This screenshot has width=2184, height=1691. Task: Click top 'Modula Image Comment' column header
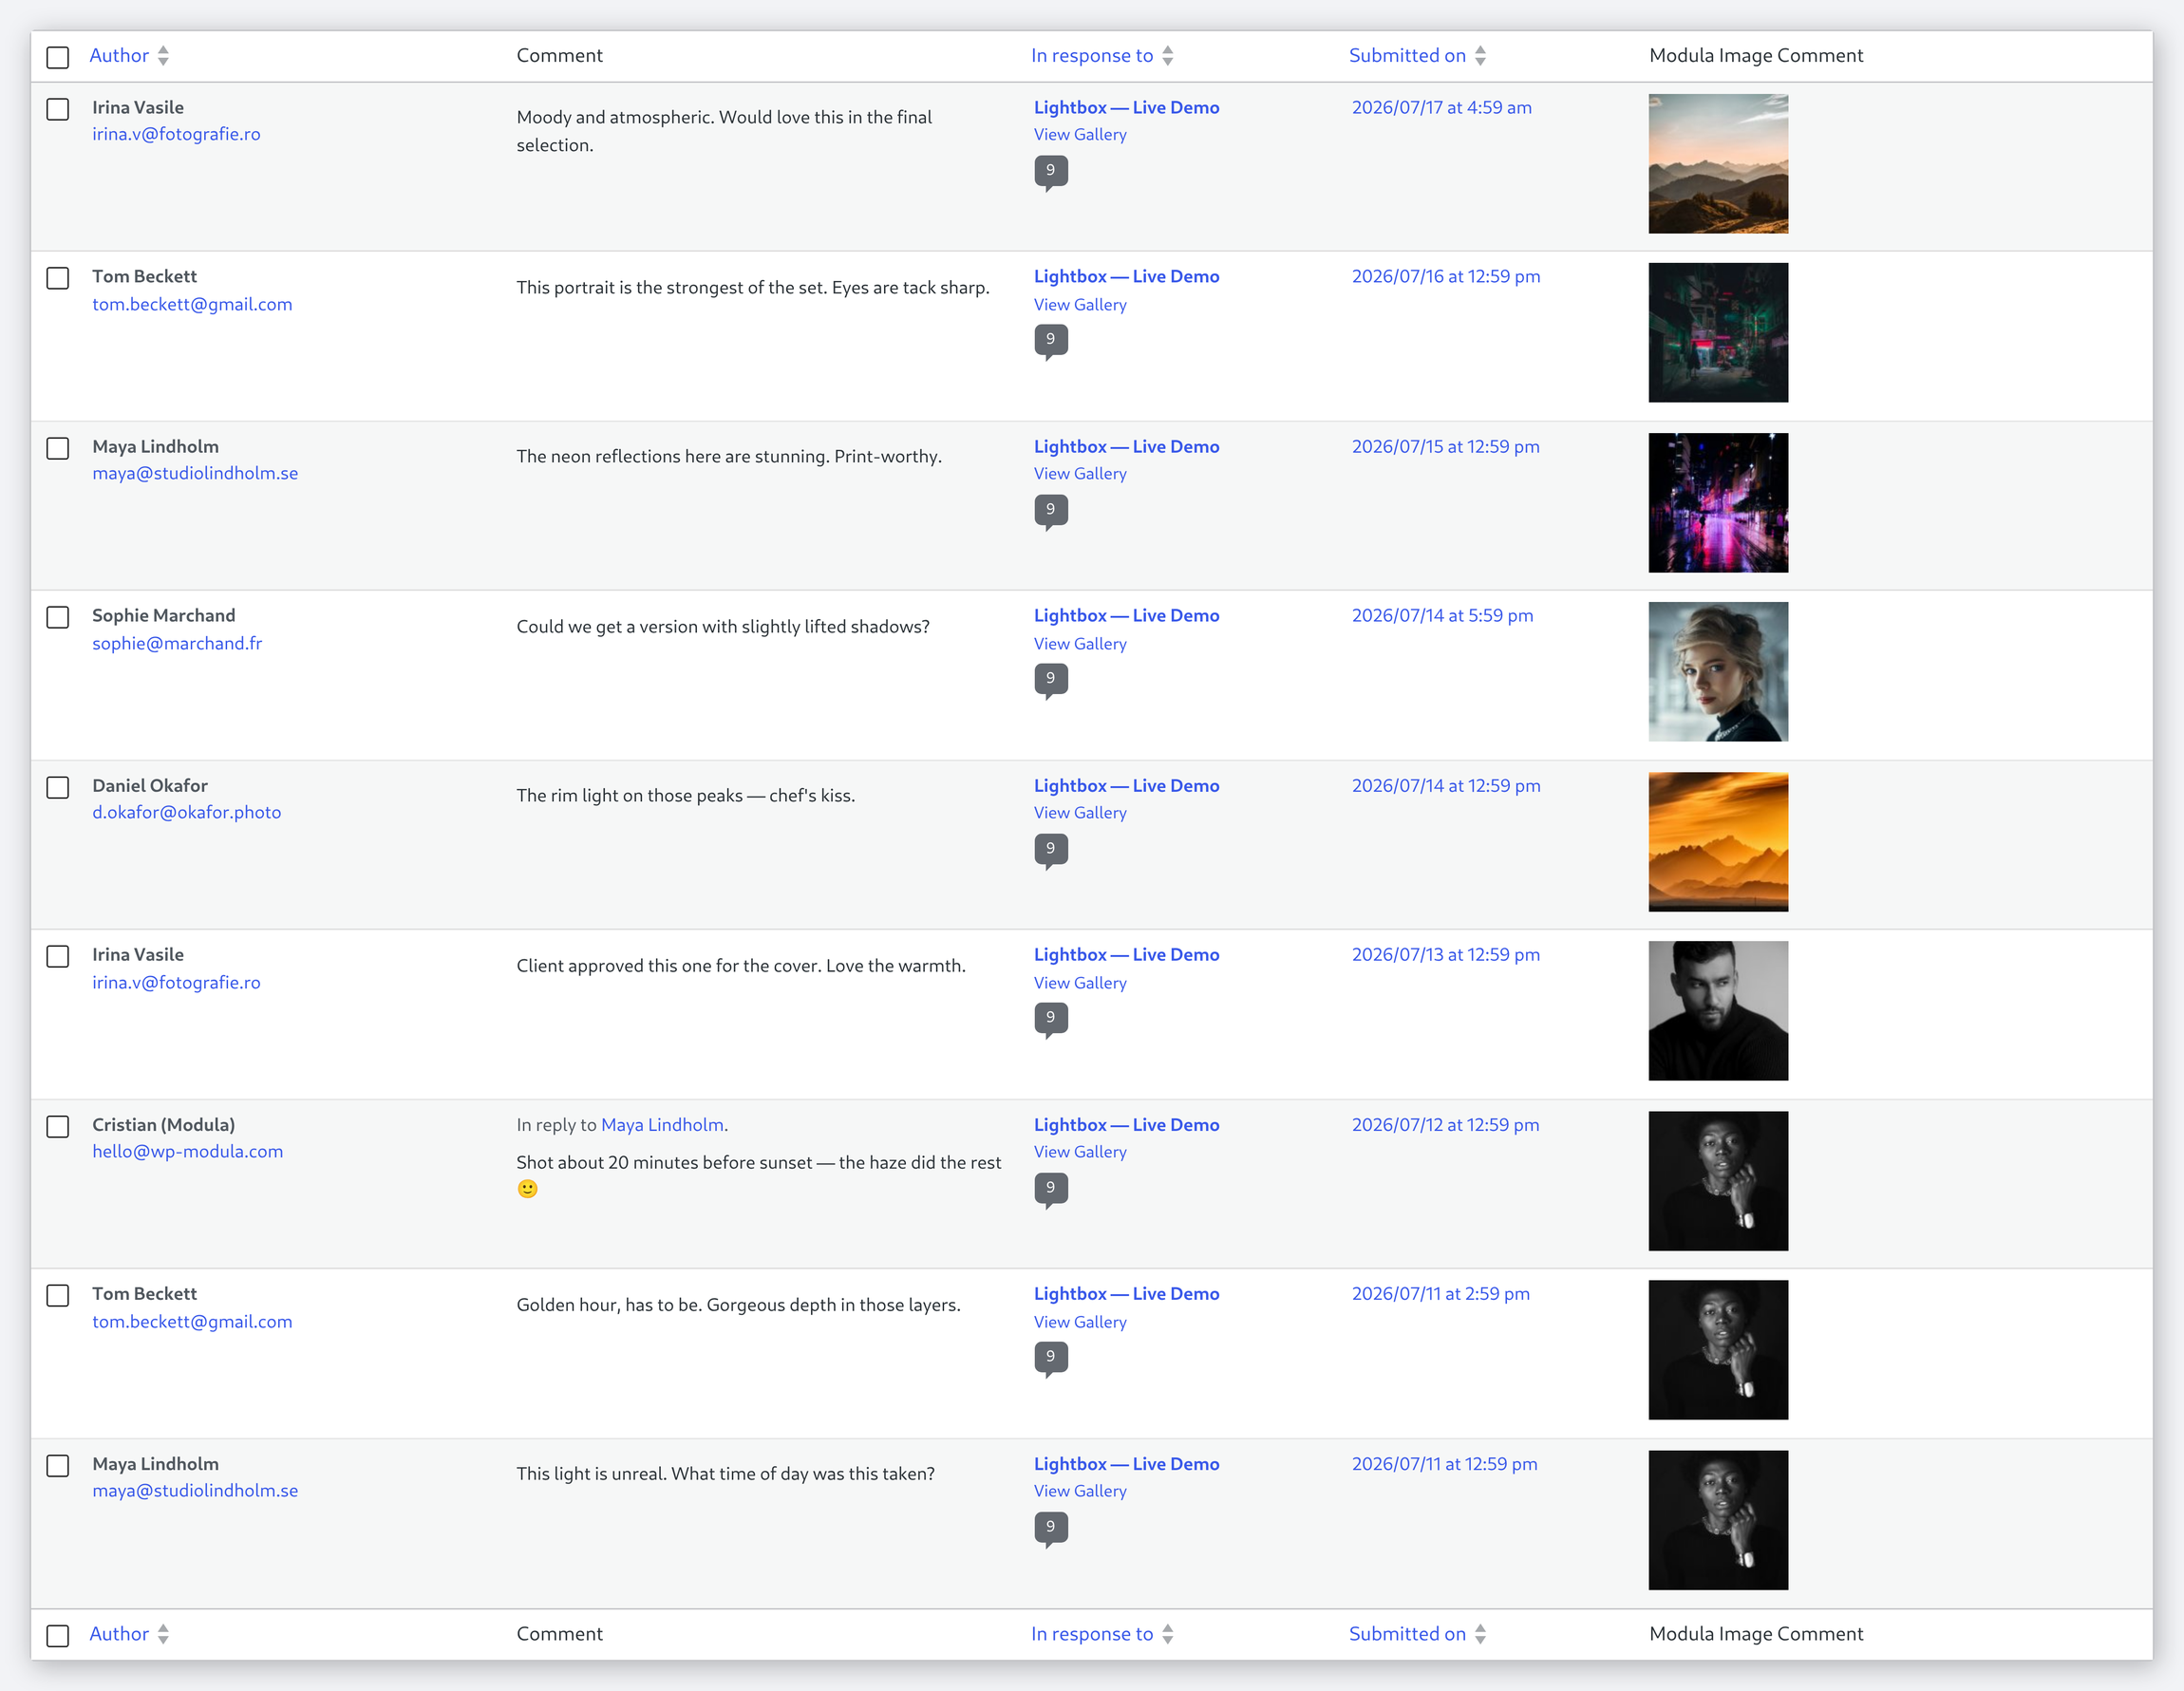1756,56
